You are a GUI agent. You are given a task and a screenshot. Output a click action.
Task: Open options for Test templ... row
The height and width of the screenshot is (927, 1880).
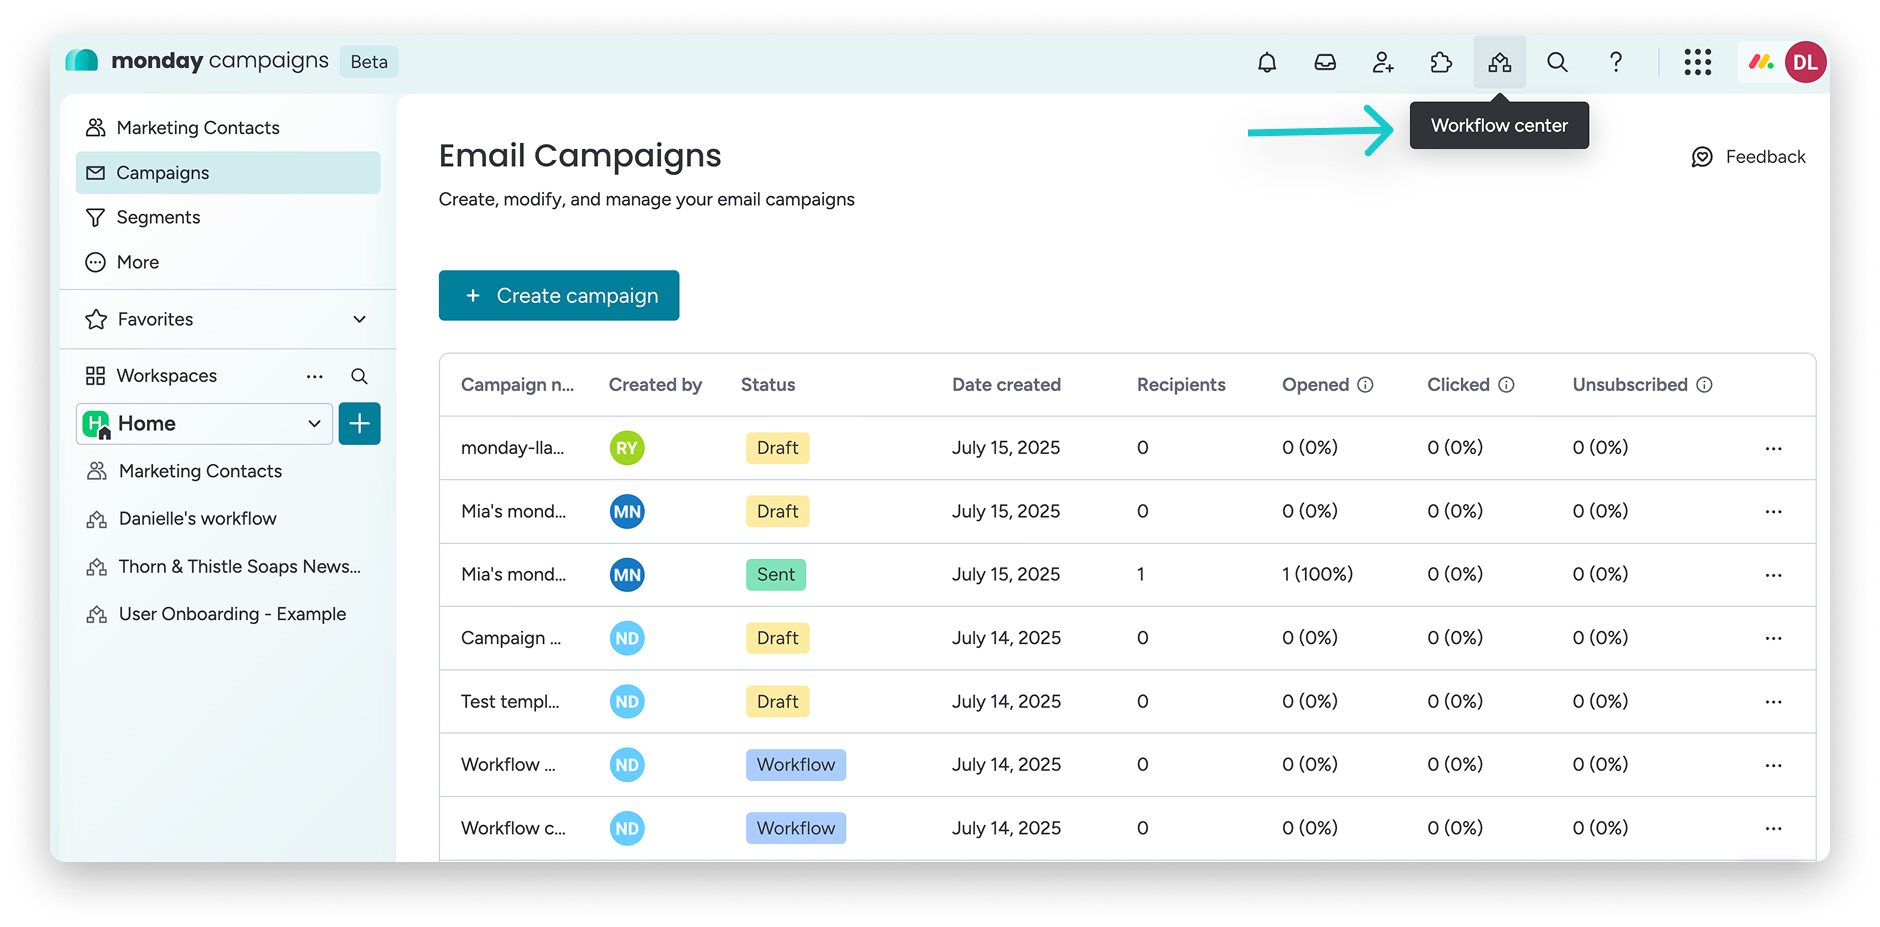[x=1773, y=702]
